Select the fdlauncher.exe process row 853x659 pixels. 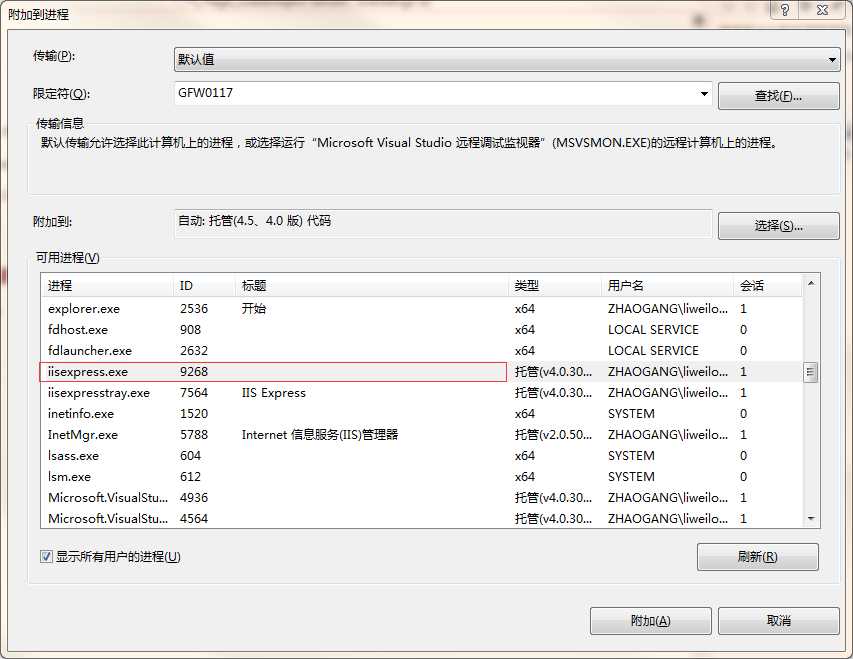point(422,350)
